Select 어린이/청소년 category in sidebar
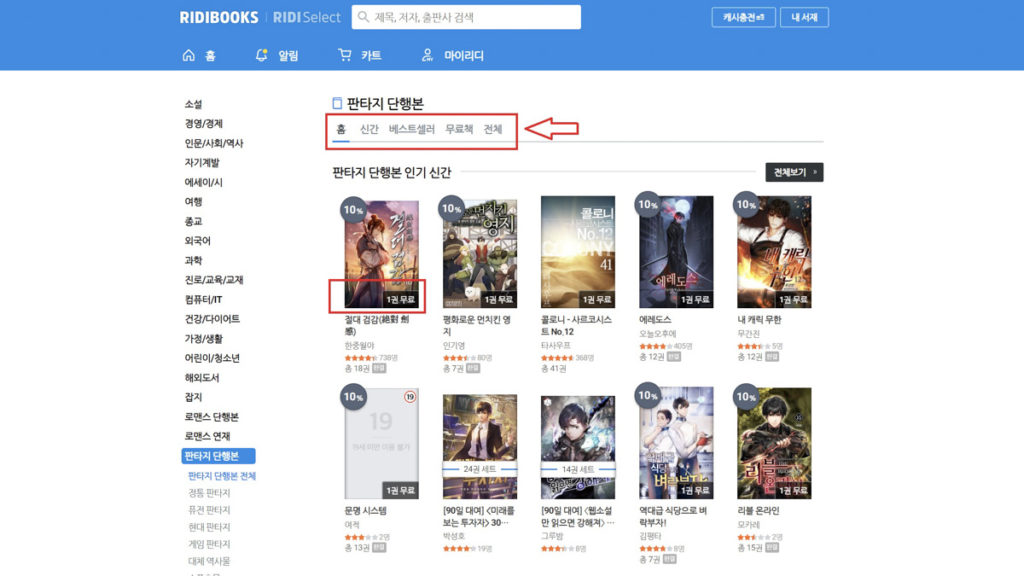This screenshot has height=576, width=1024. click(212, 358)
